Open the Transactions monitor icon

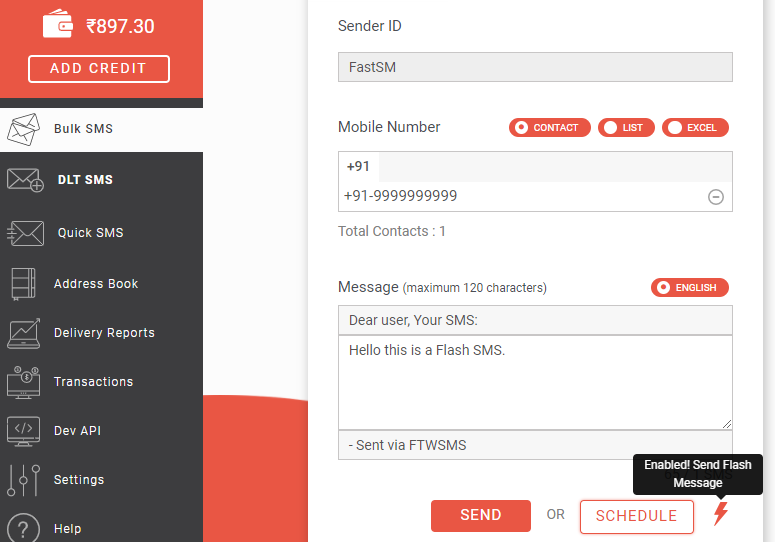tap(23, 382)
